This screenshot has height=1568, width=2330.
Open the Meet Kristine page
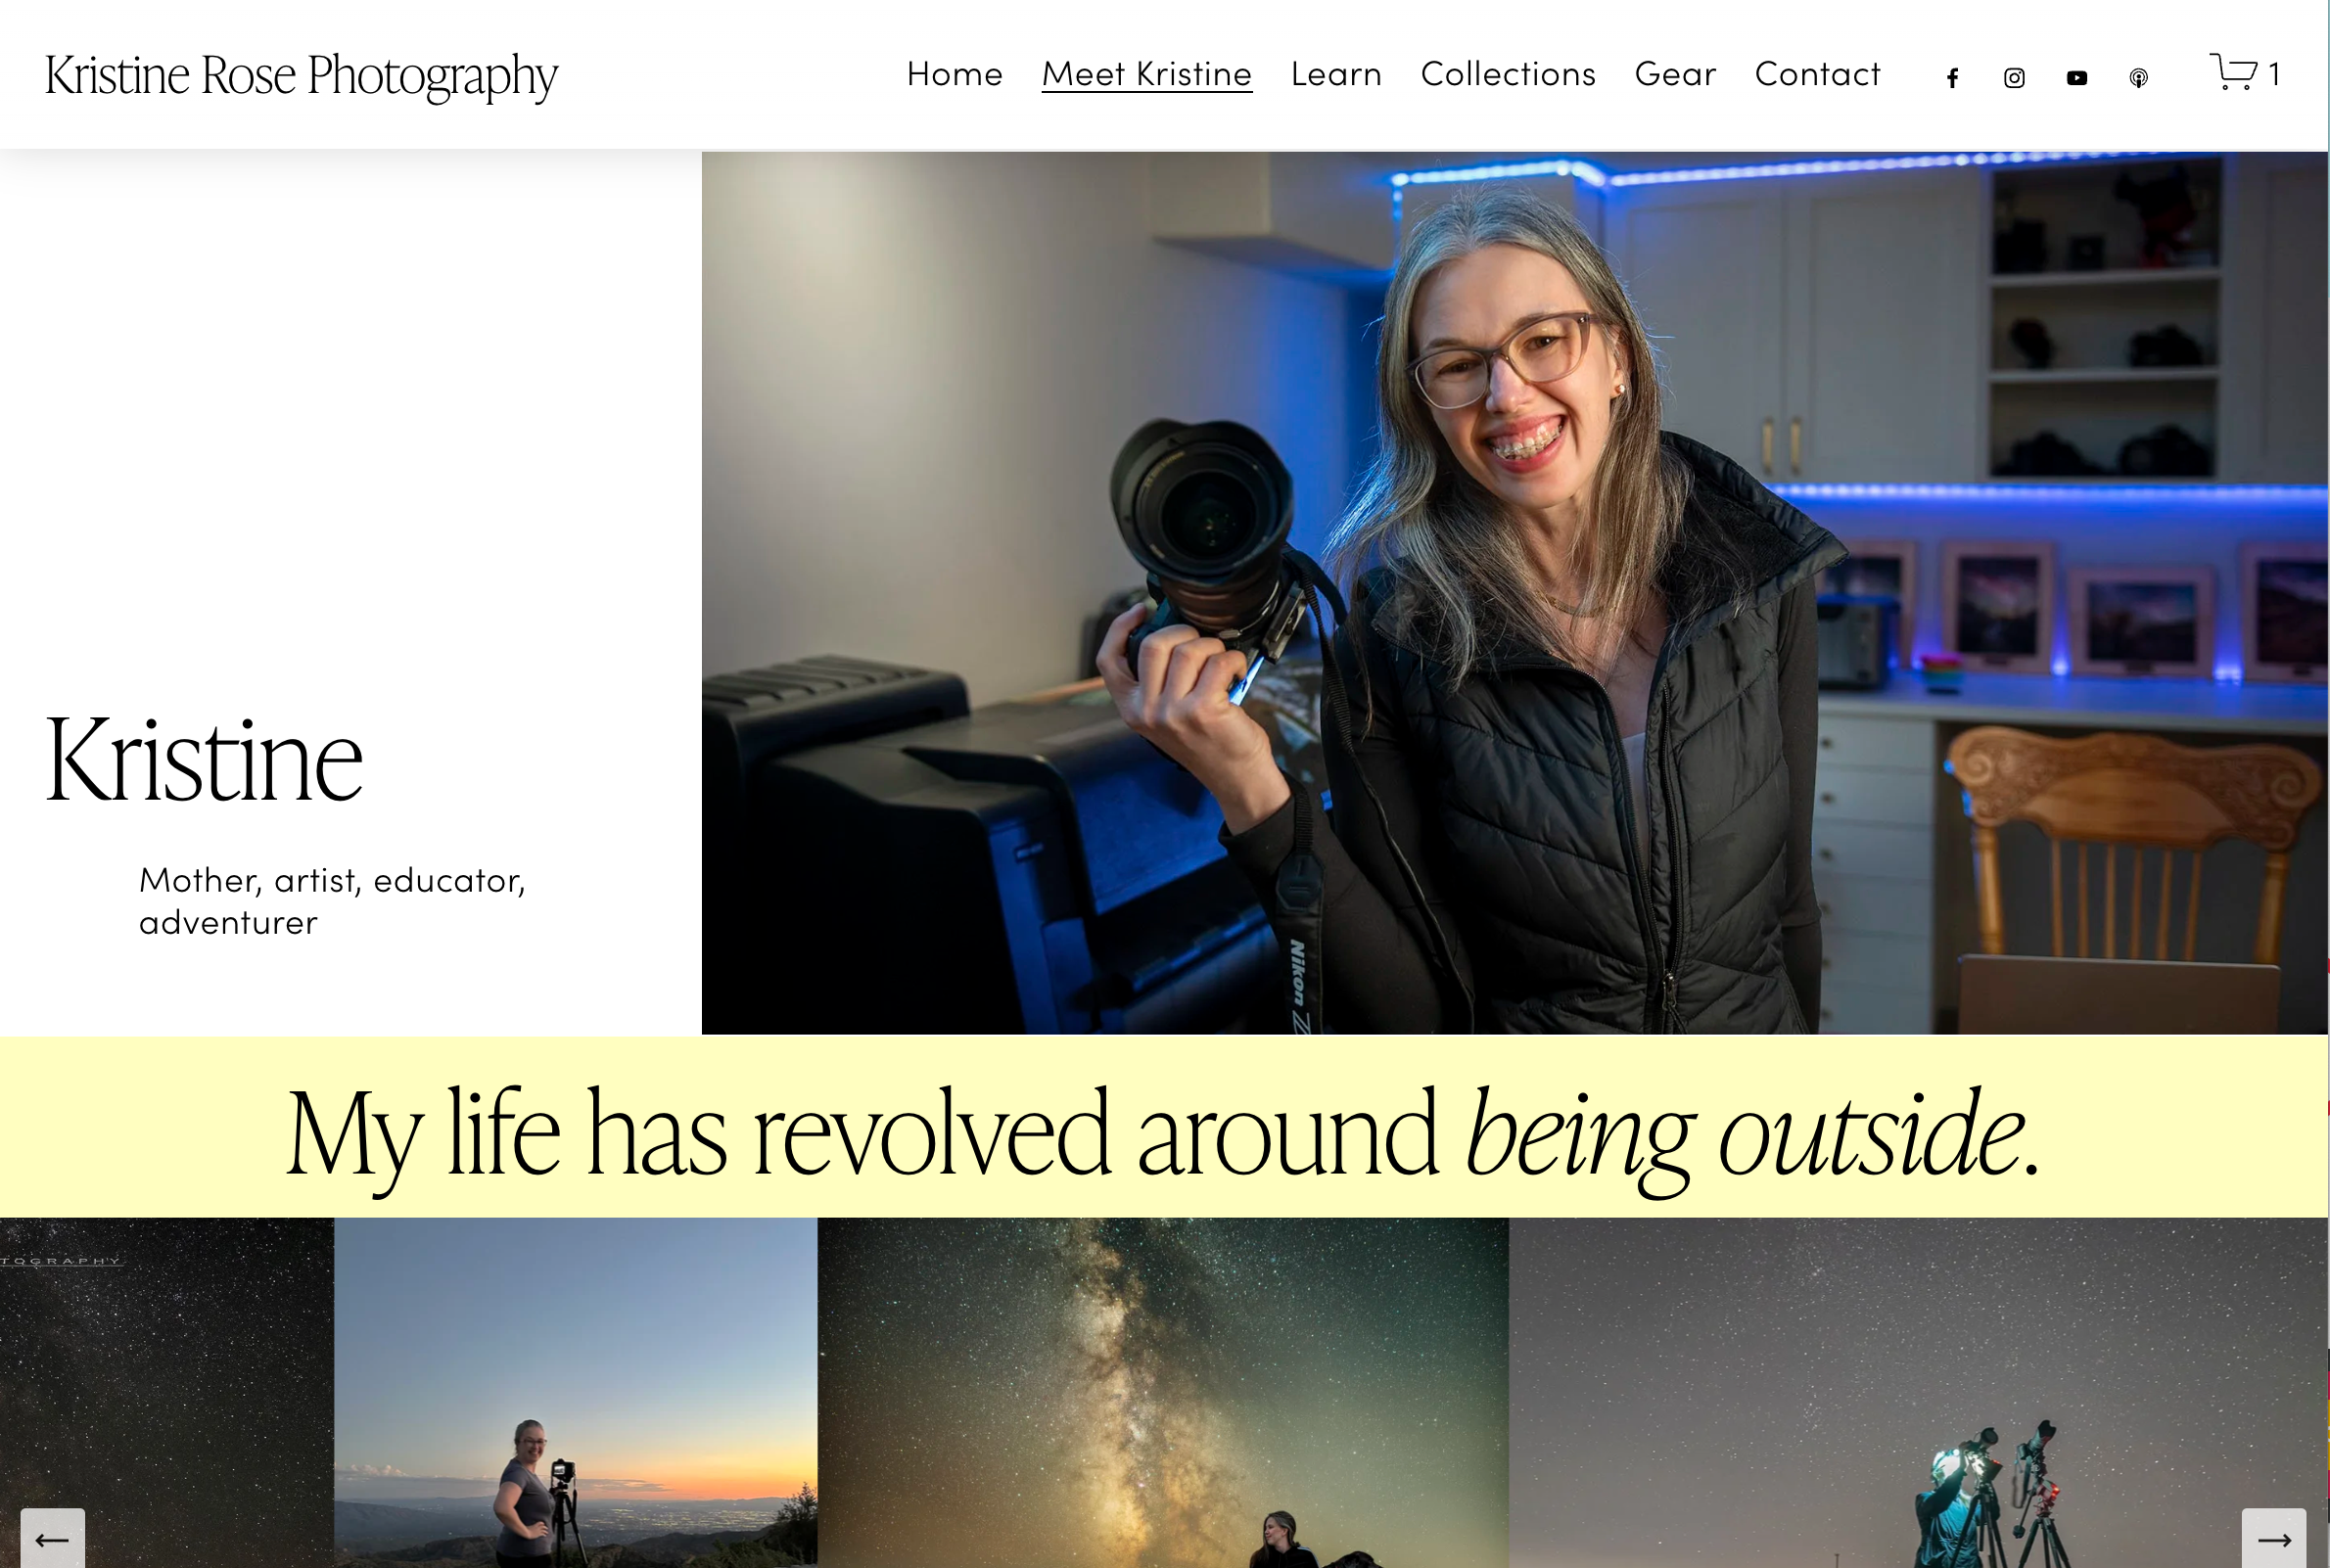click(x=1147, y=74)
